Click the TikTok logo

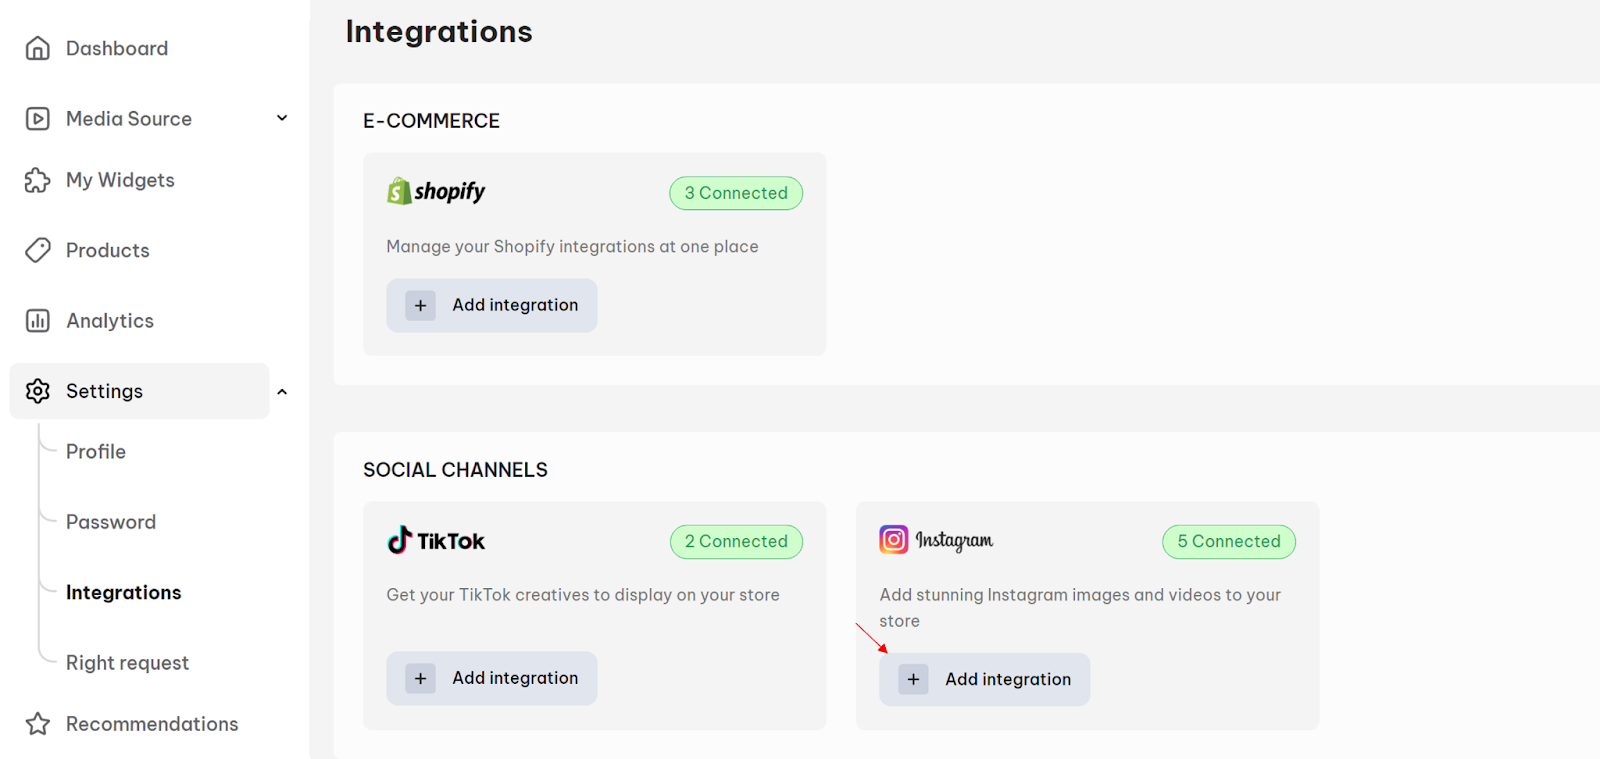(436, 540)
